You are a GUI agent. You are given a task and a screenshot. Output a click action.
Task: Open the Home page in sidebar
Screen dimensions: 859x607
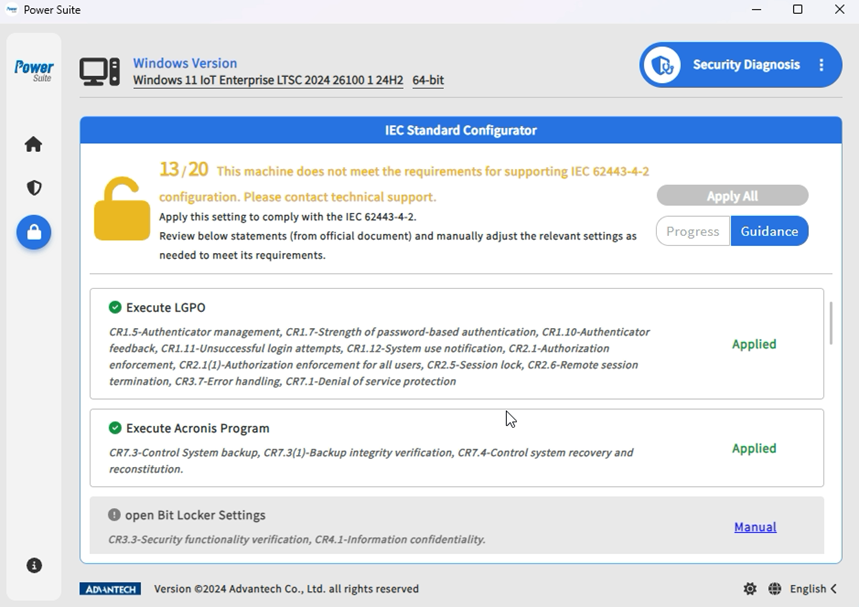pyautogui.click(x=33, y=144)
